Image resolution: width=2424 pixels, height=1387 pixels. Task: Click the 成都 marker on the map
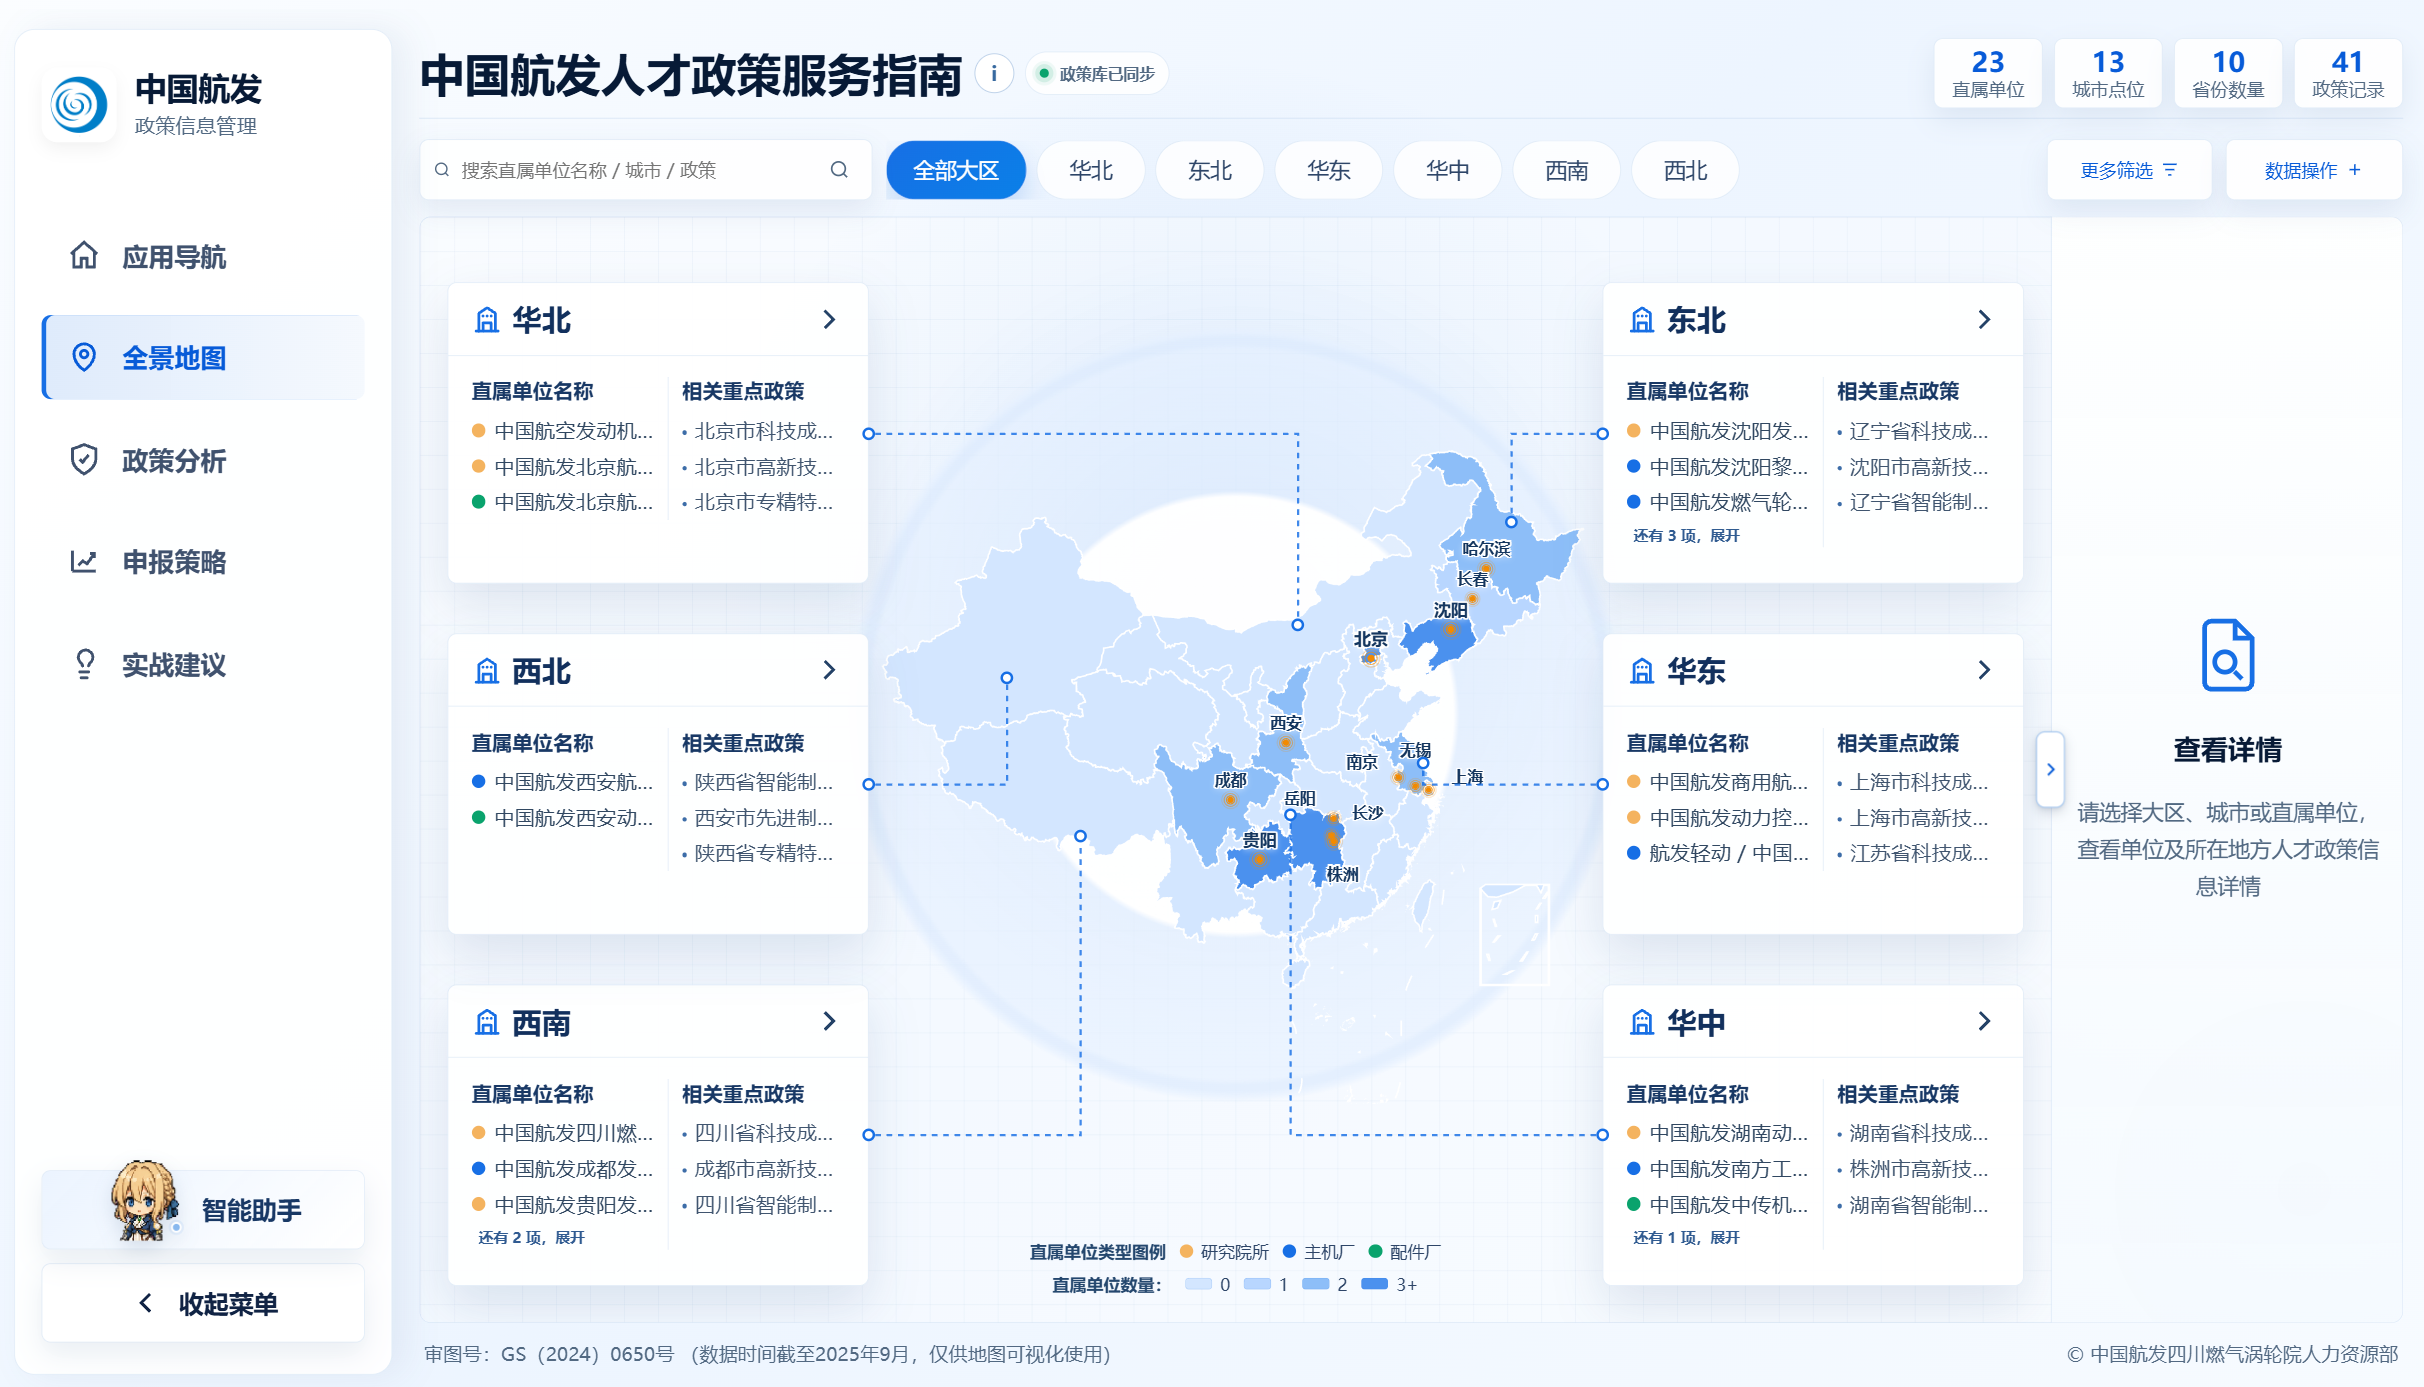coord(1230,800)
